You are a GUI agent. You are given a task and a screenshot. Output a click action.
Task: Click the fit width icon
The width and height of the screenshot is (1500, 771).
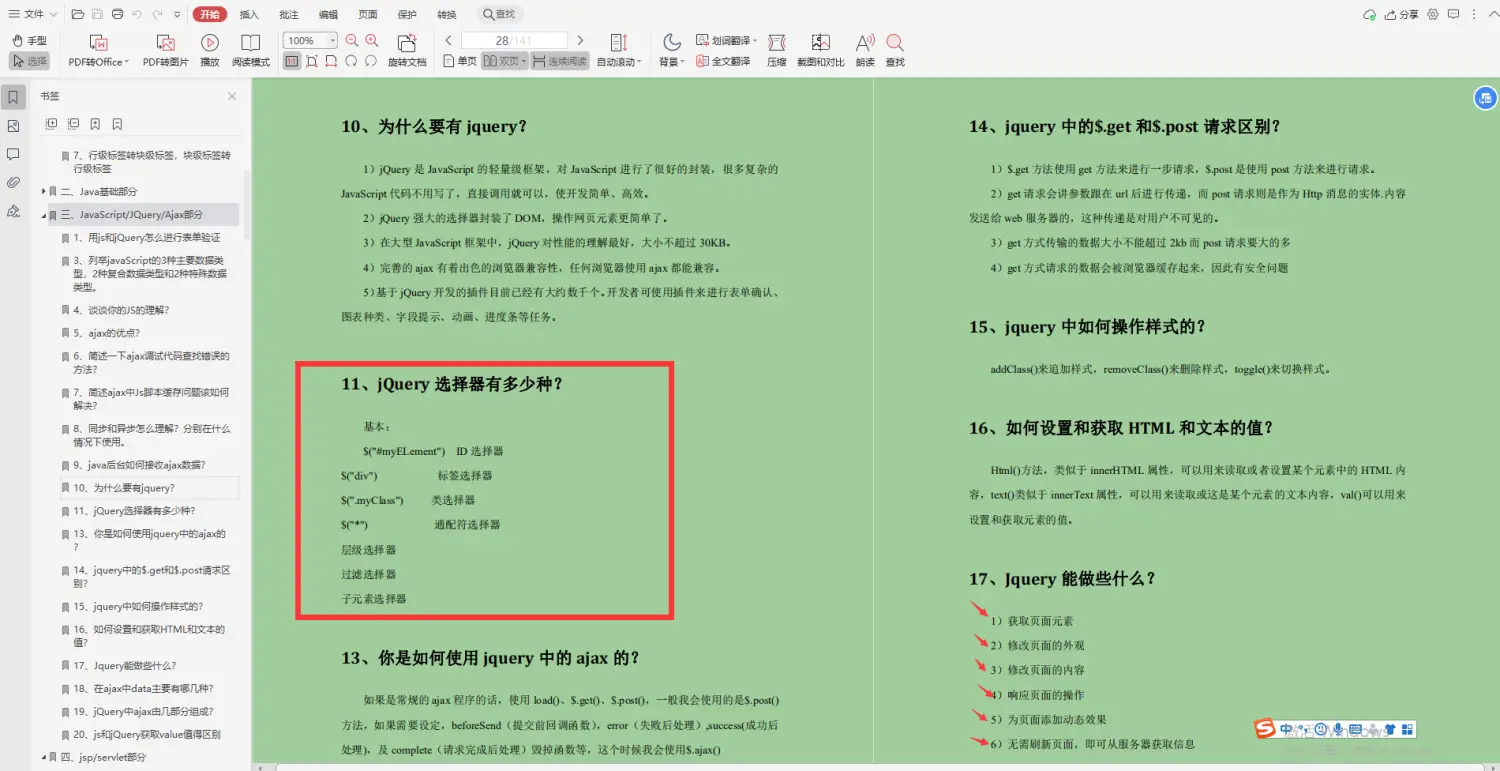[331, 61]
